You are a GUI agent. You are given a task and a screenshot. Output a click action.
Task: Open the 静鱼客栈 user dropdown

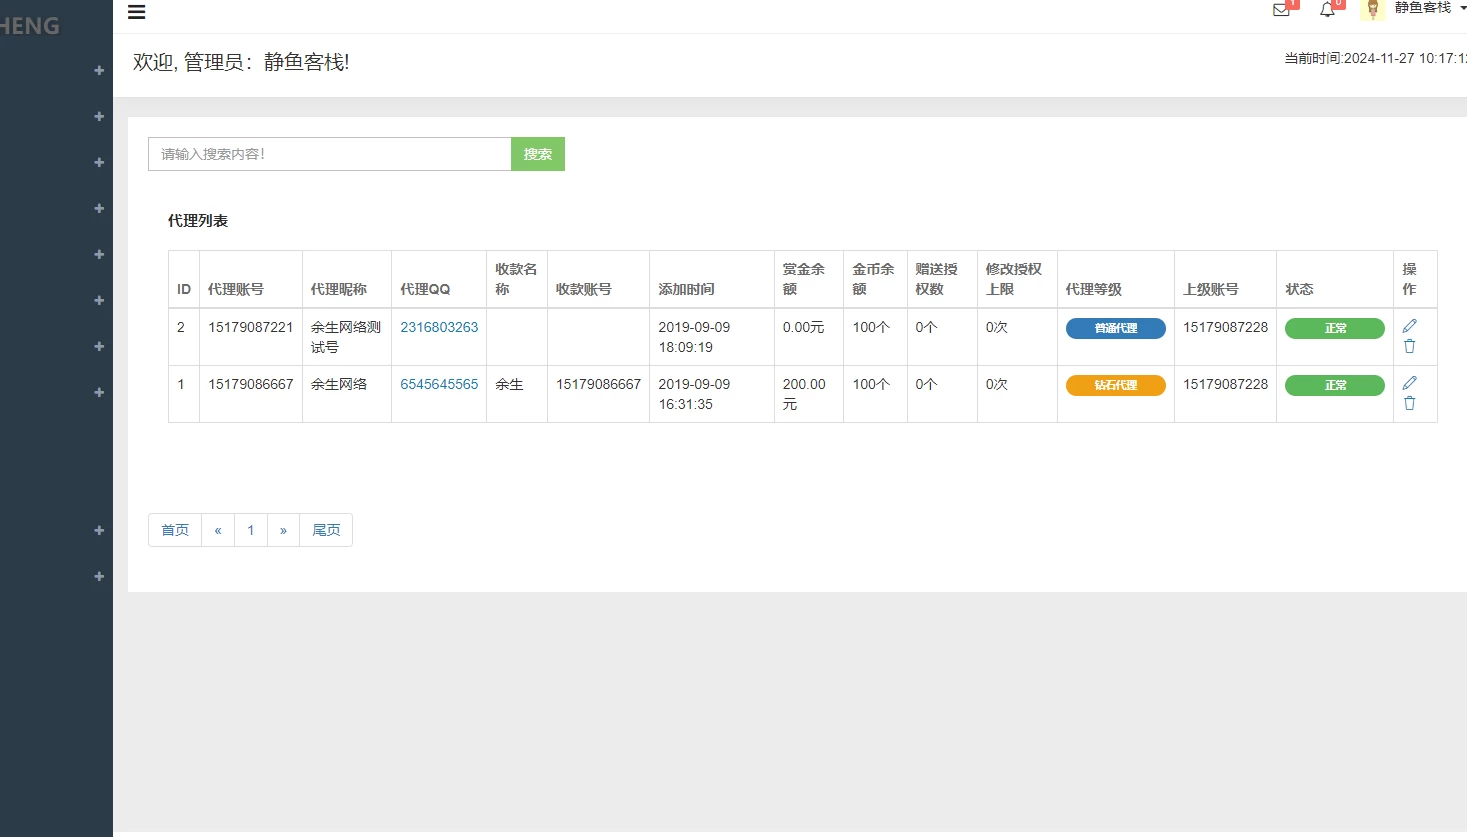click(1429, 8)
